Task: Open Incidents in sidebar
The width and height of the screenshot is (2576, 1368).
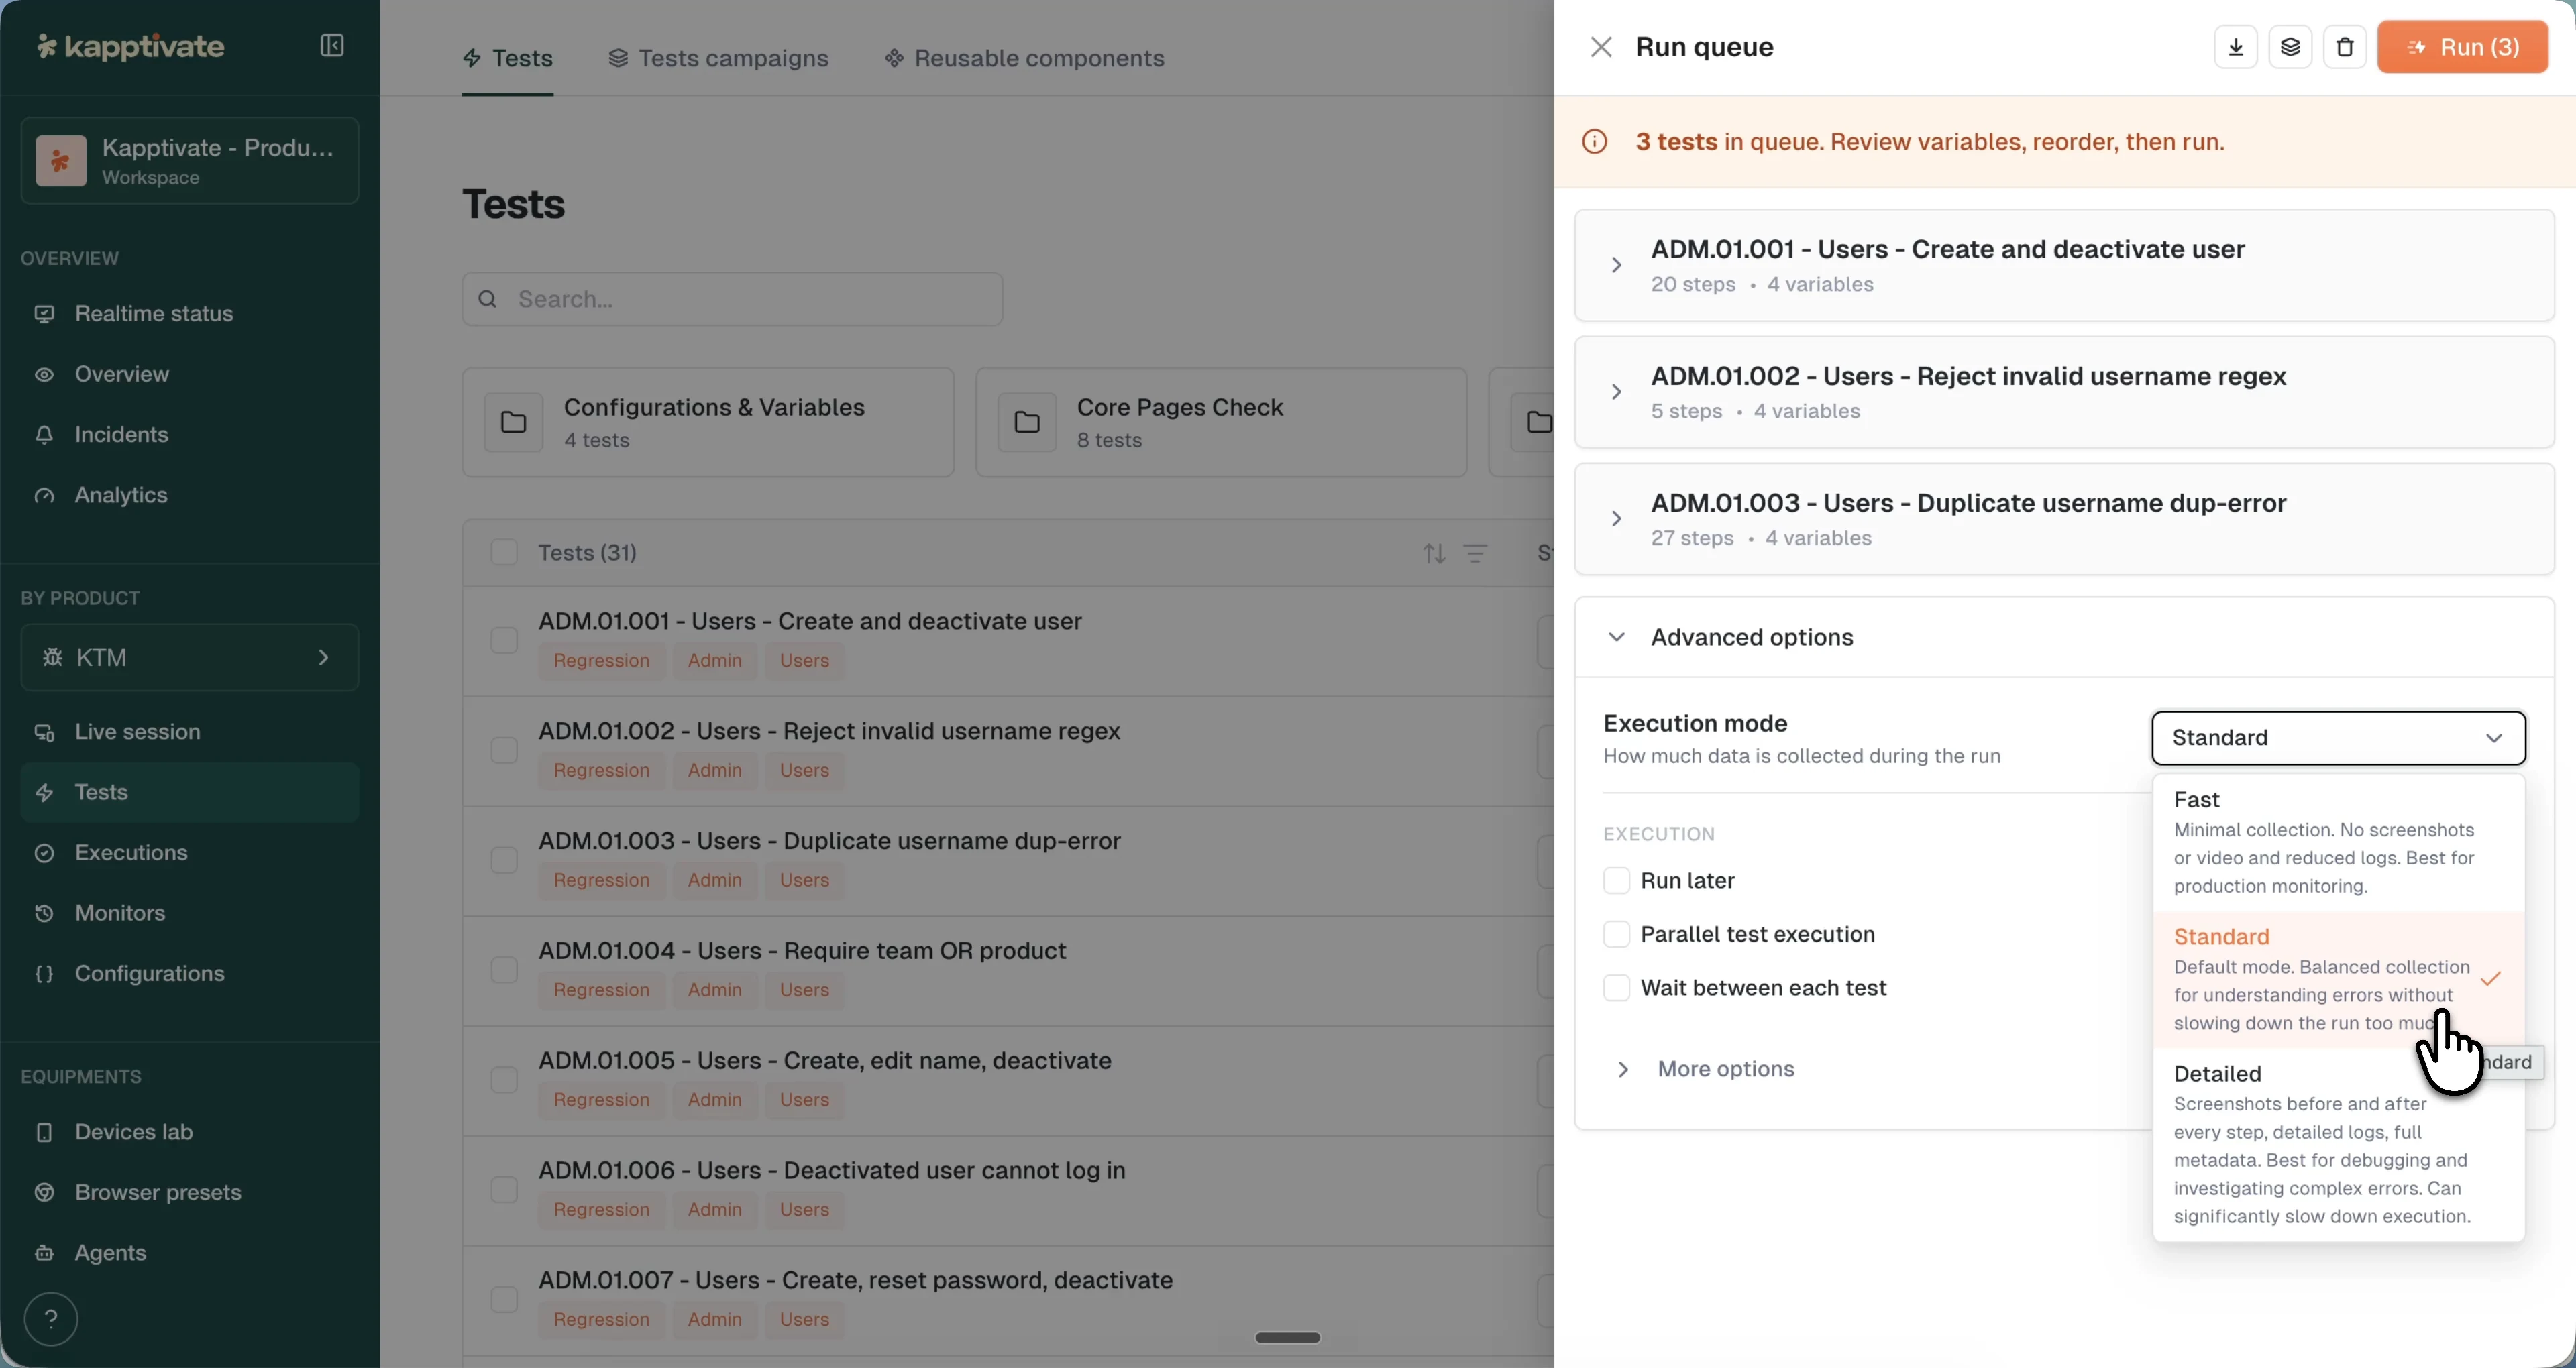Action: (x=190, y=435)
